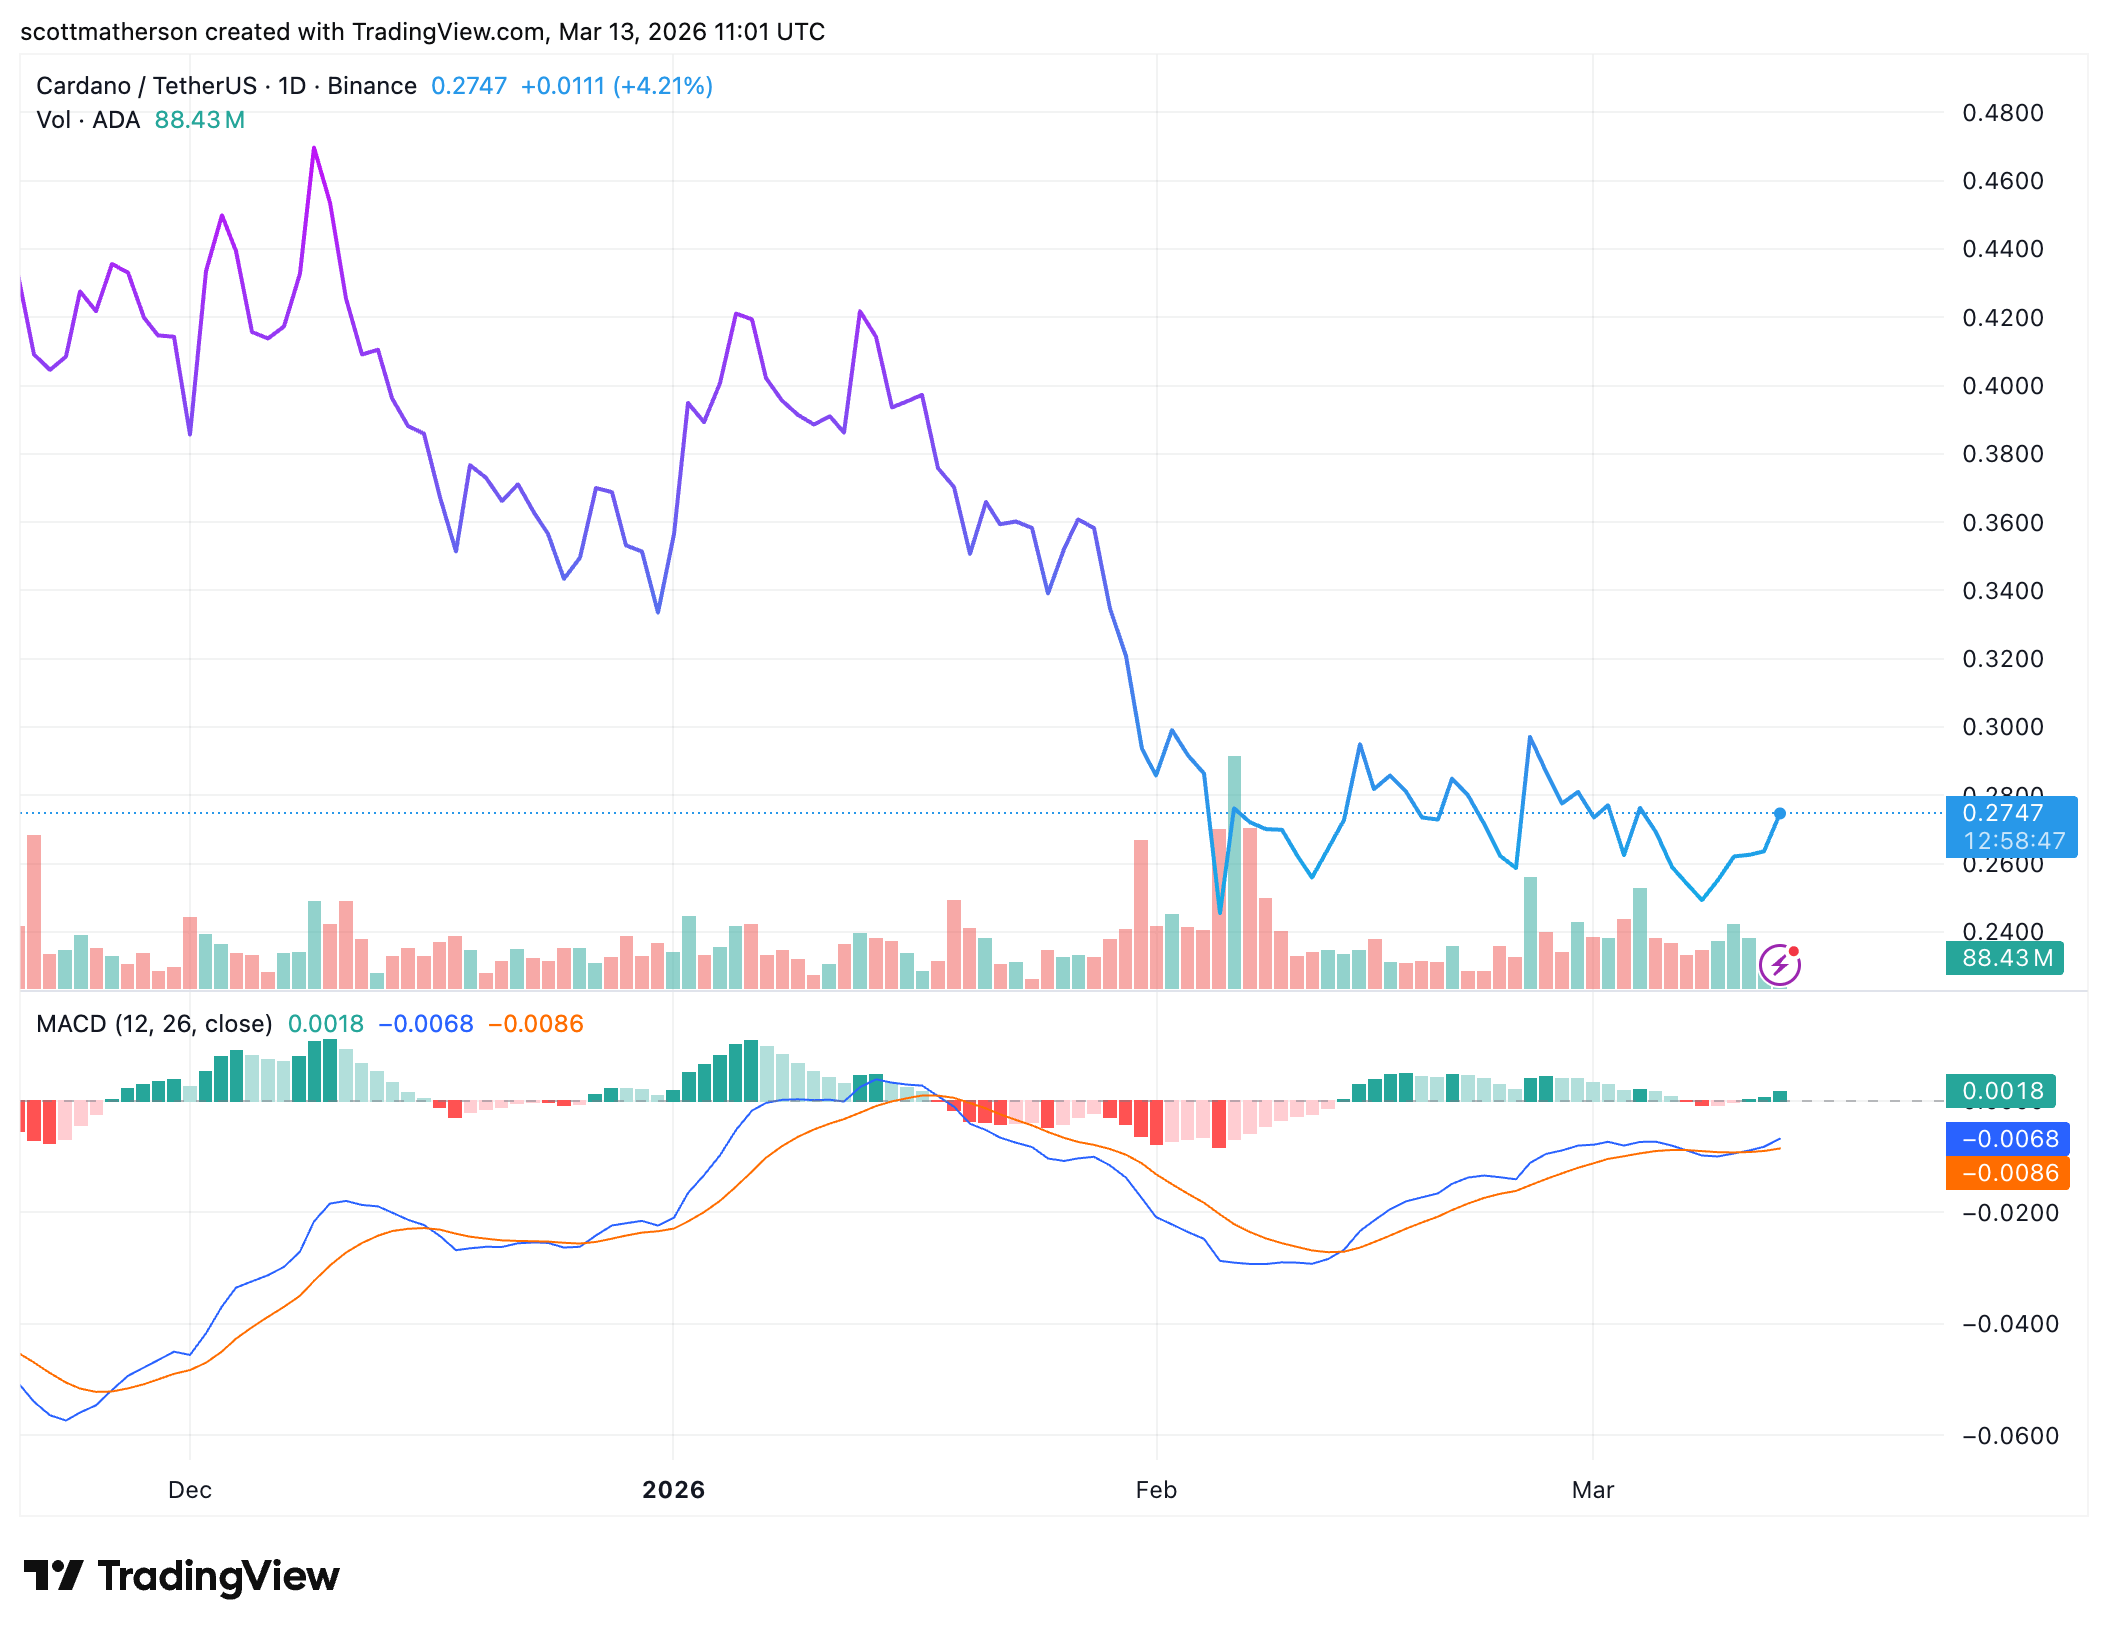Click the TradingView logo icon

[53, 1576]
